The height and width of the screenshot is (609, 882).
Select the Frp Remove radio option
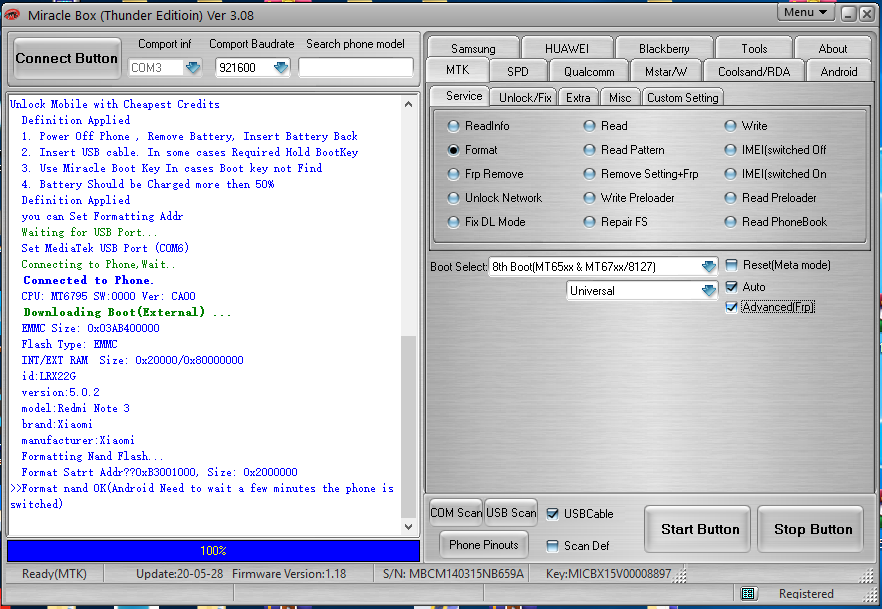pyautogui.click(x=453, y=174)
